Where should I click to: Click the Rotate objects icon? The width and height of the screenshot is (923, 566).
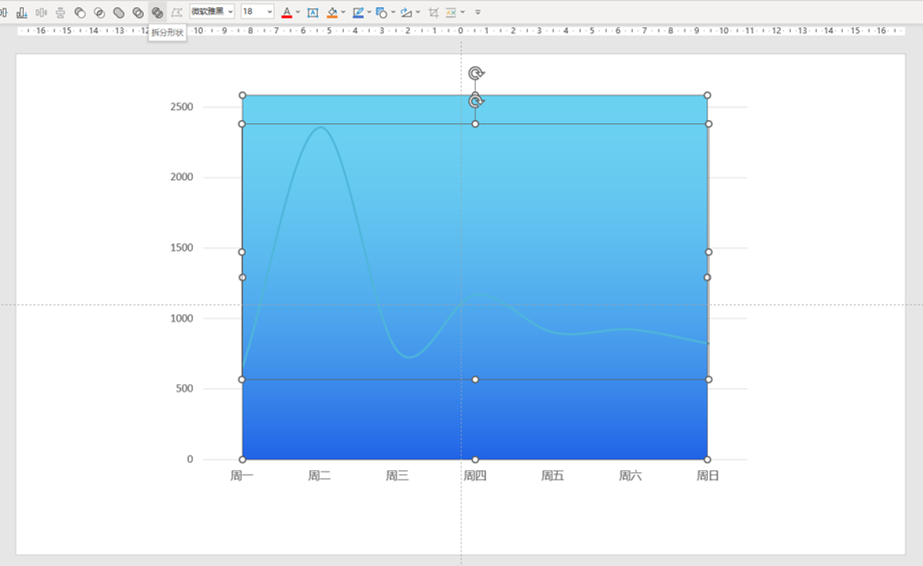tap(406, 12)
